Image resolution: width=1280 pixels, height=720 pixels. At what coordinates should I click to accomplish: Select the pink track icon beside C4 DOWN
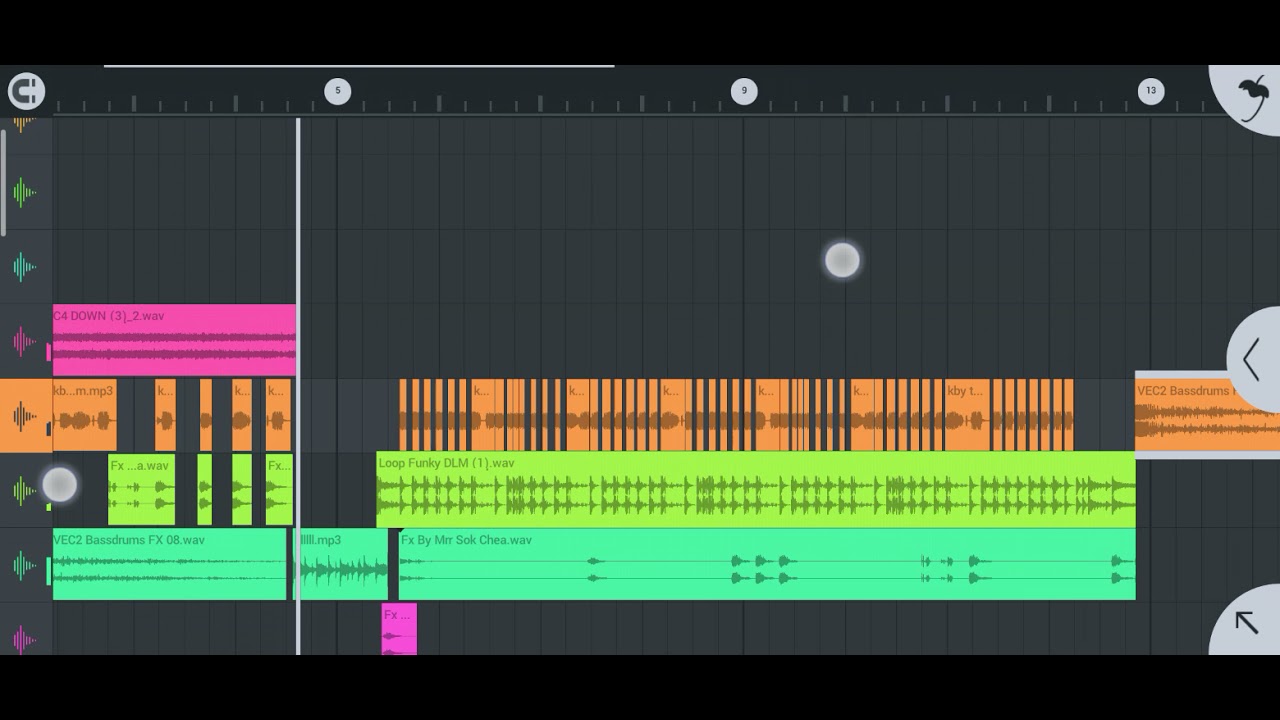25,342
